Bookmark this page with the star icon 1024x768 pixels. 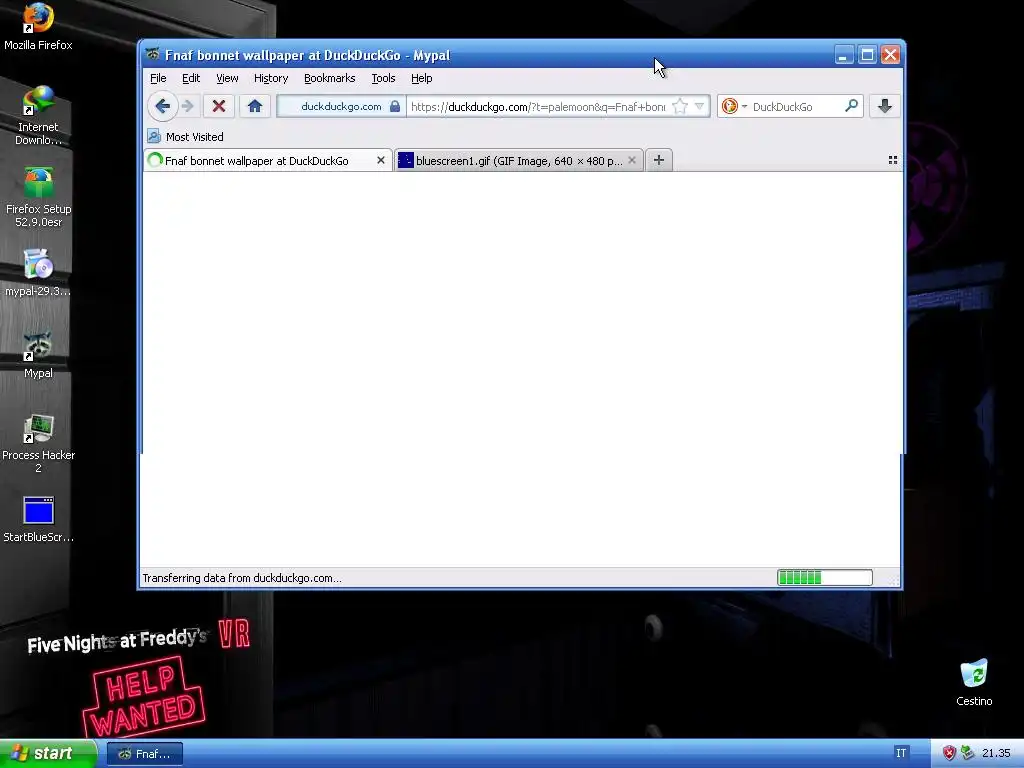coord(680,106)
